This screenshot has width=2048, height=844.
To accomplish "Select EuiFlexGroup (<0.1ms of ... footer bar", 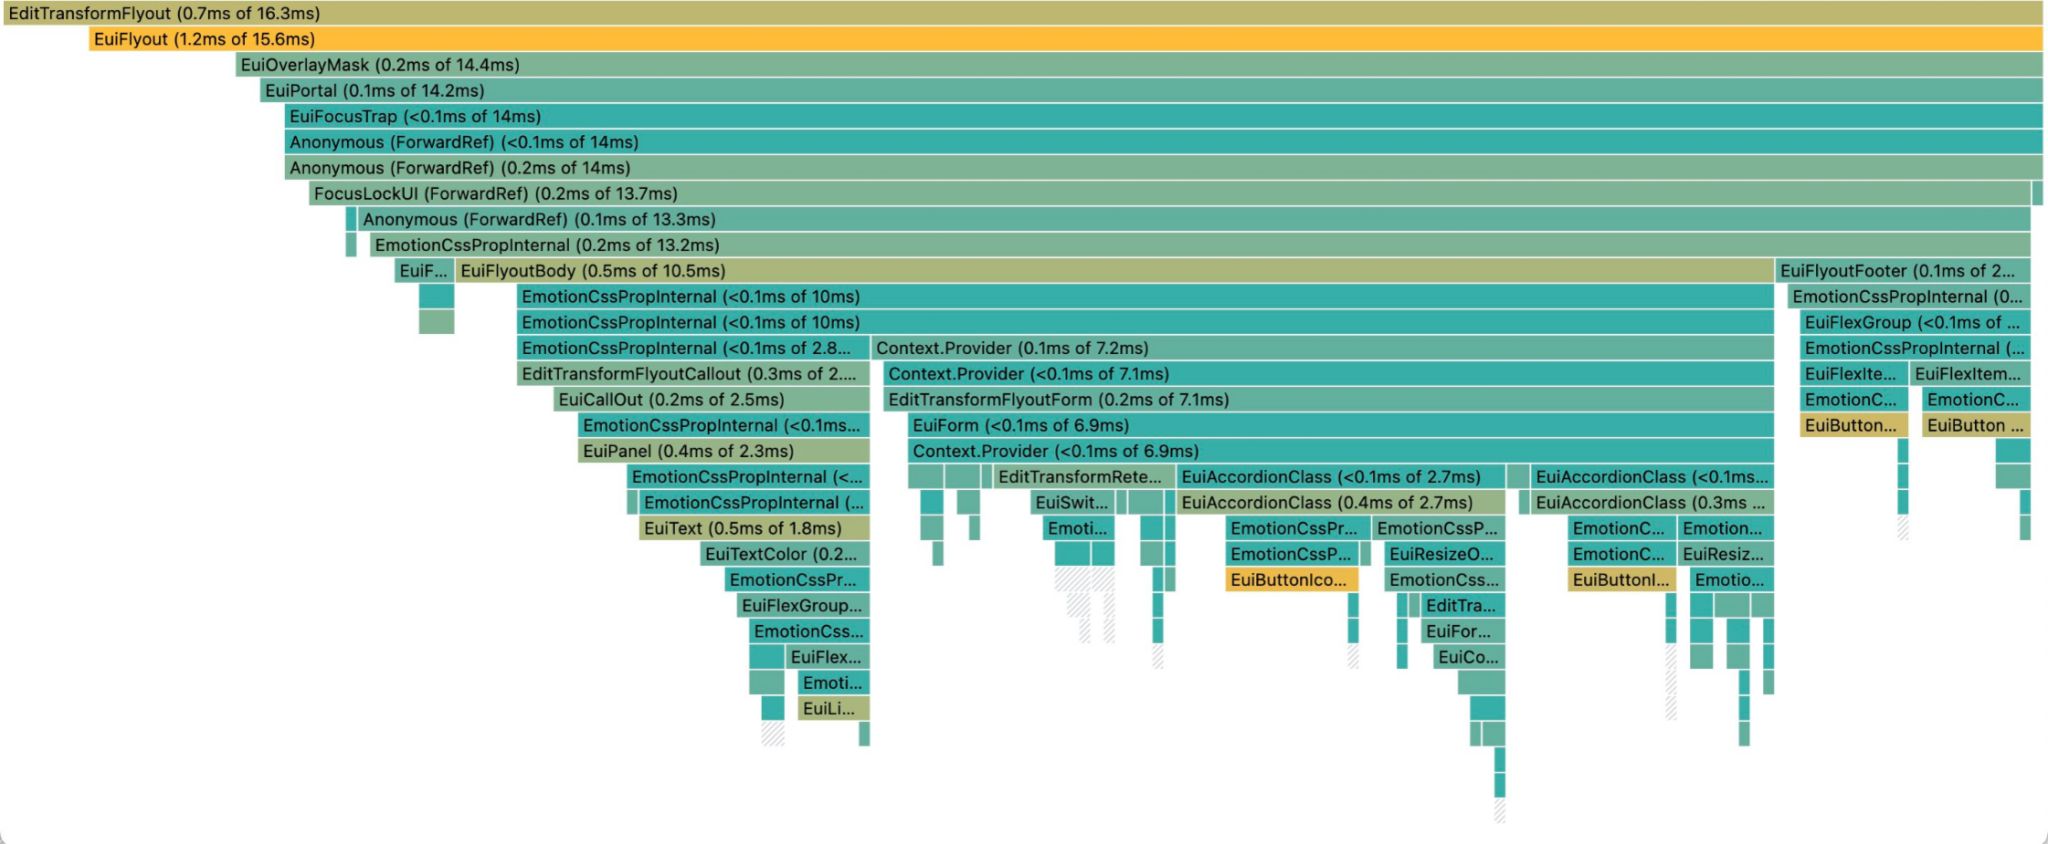I will click(1915, 322).
